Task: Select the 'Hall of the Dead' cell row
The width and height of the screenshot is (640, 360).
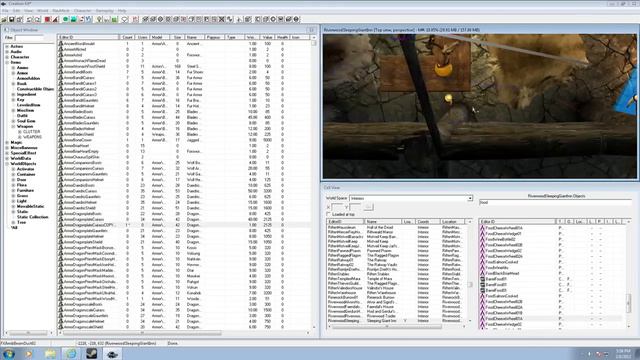Action: [x=396, y=227]
